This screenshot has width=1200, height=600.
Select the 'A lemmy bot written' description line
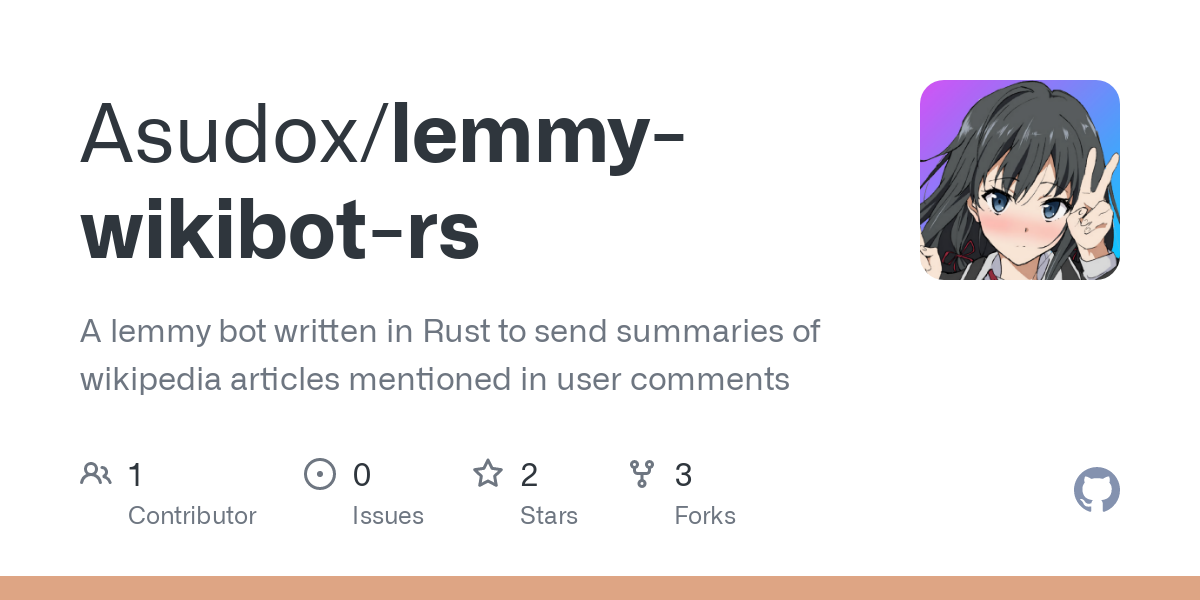[x=450, y=331]
